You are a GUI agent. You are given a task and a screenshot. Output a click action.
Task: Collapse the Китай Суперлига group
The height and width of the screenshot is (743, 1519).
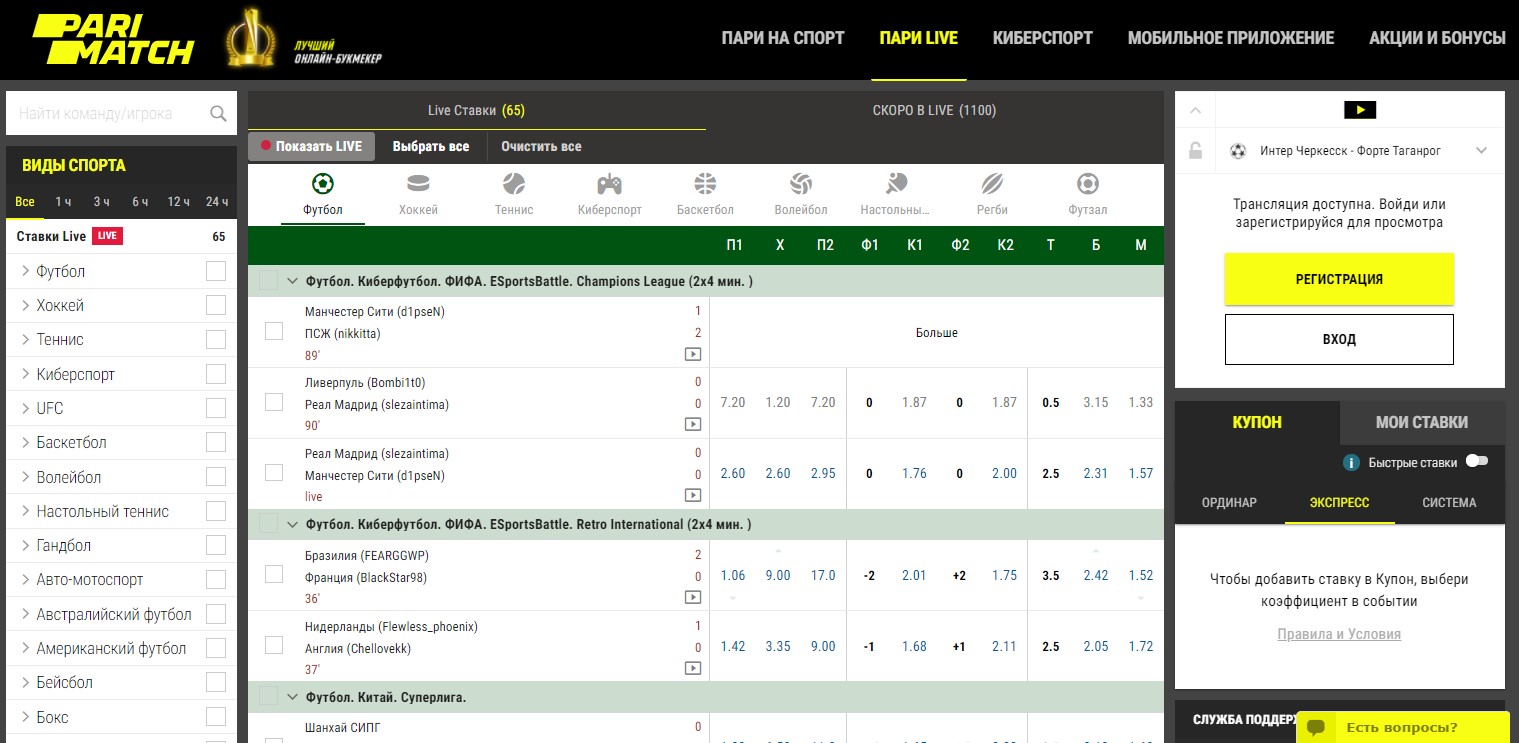click(x=293, y=697)
